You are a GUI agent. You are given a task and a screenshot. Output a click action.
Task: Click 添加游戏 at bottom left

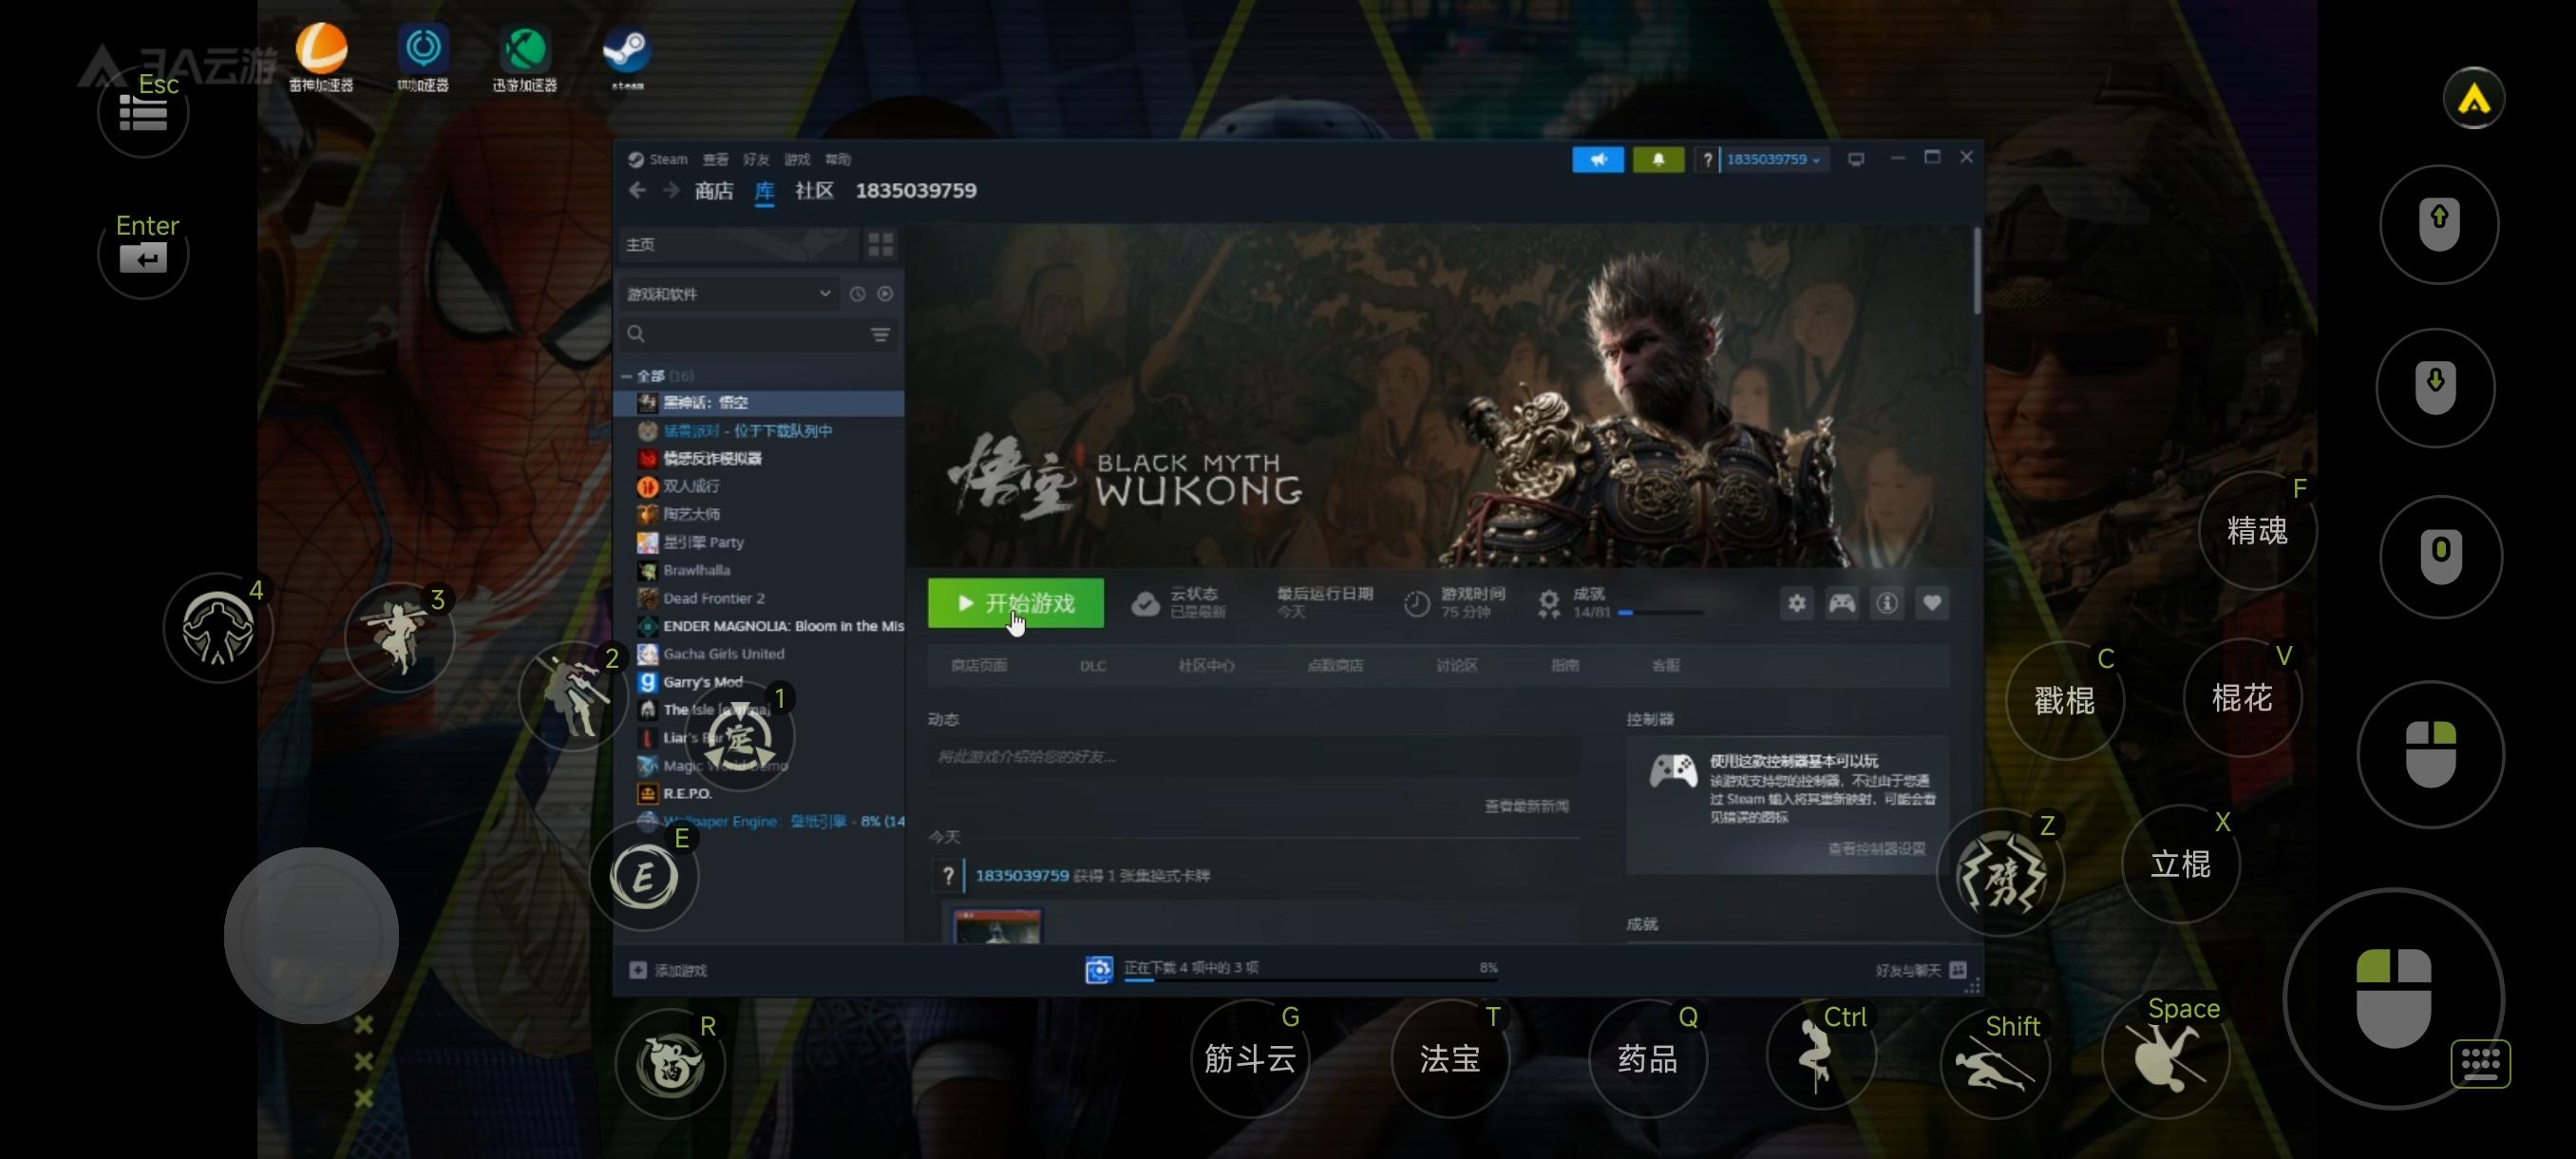[668, 970]
